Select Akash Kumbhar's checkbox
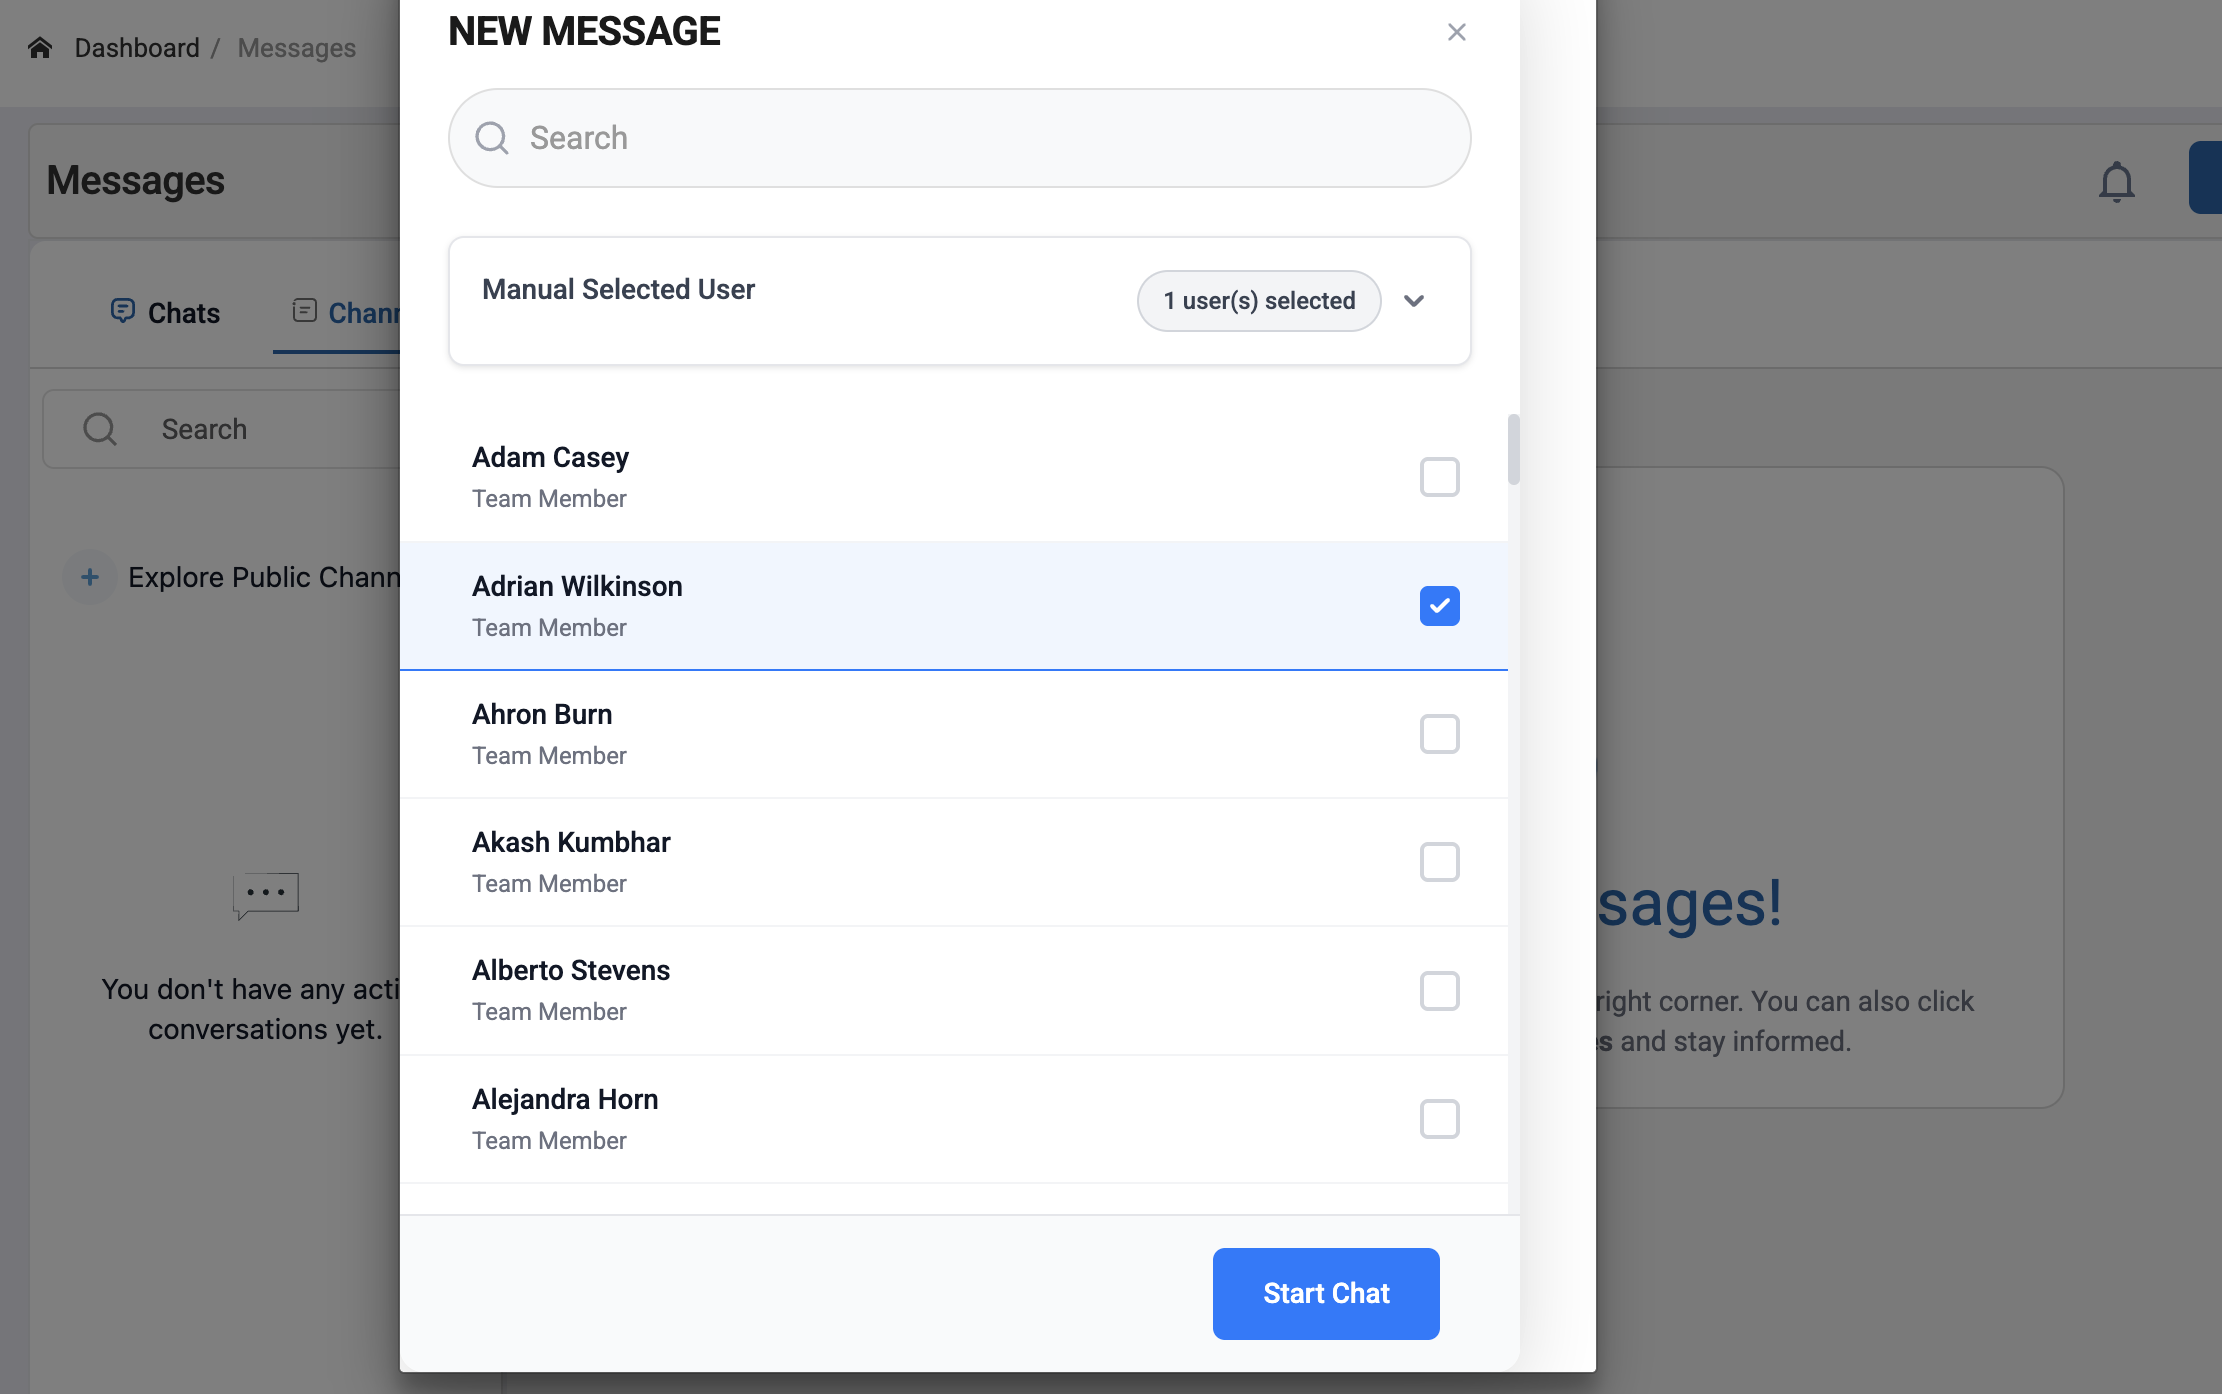 click(x=1439, y=862)
